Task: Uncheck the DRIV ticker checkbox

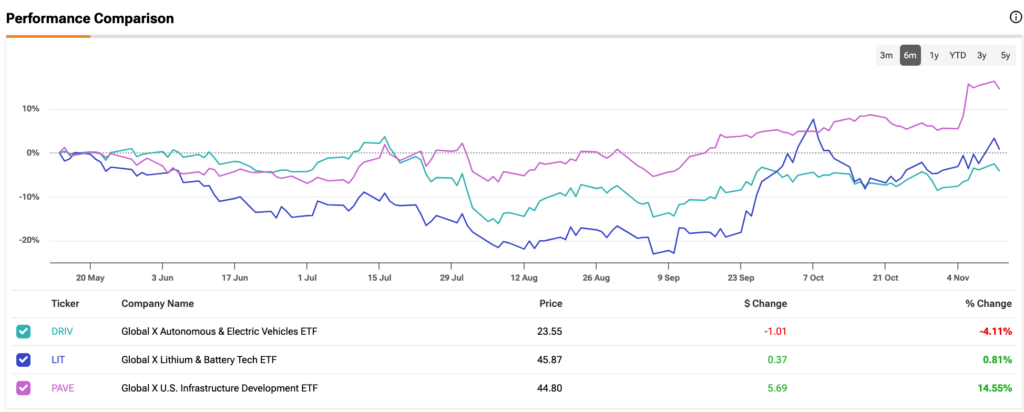Action: pyautogui.click(x=23, y=332)
